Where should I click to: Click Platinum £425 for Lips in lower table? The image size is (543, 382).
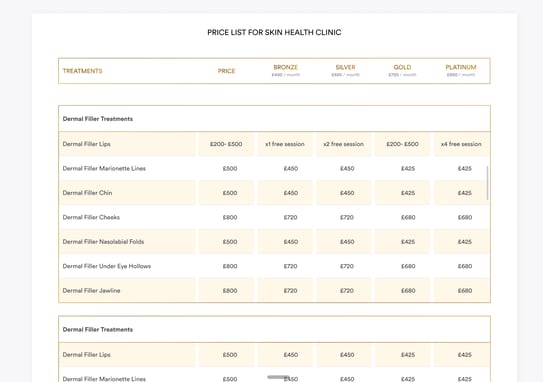(465, 355)
